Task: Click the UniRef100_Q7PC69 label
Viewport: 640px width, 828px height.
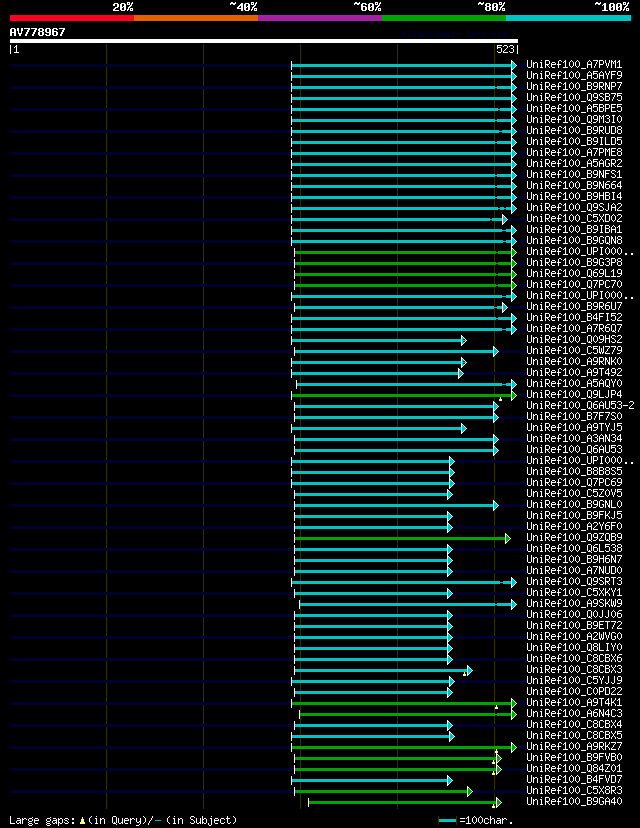Action: point(574,482)
